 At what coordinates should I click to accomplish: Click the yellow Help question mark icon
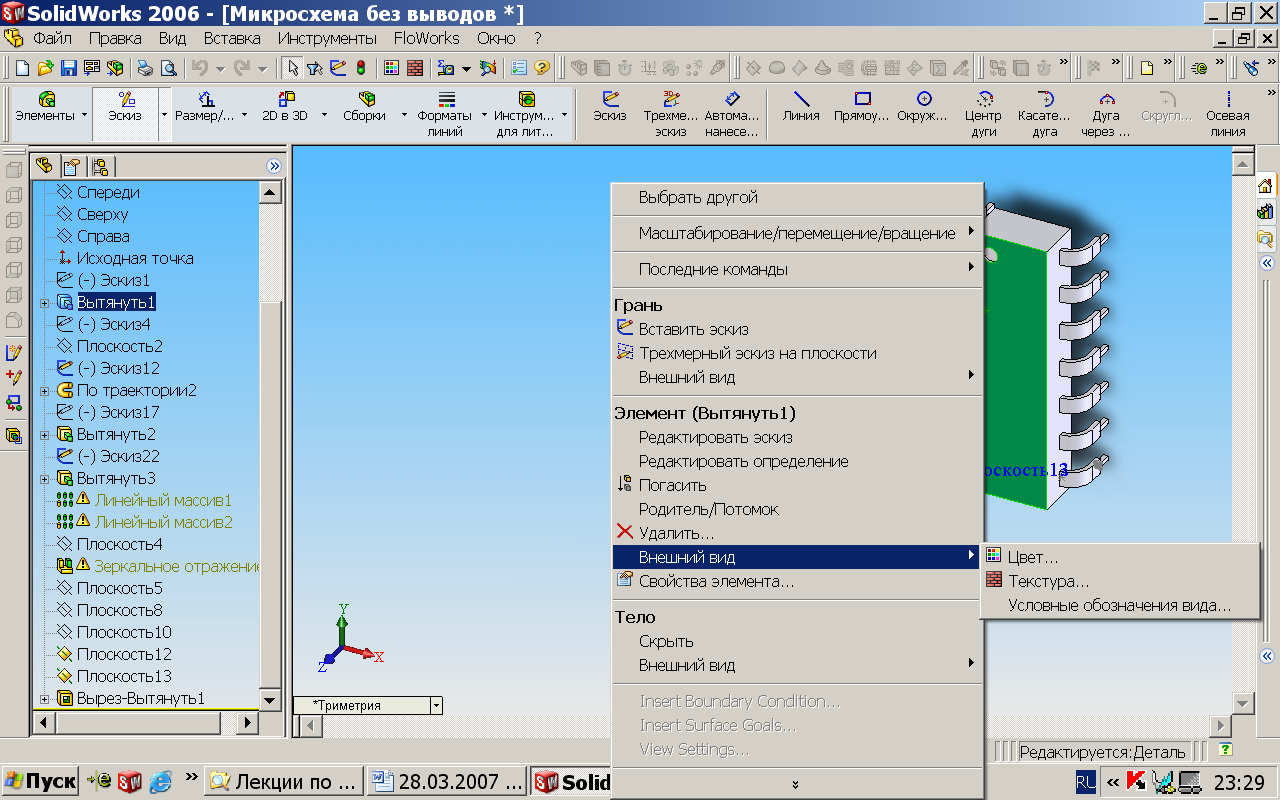(x=541, y=68)
